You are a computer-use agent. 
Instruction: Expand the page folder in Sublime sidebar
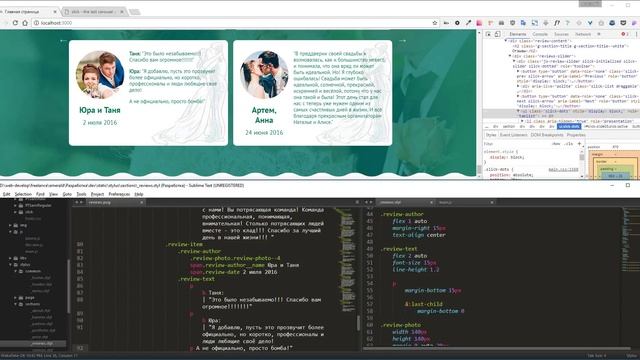16,298
